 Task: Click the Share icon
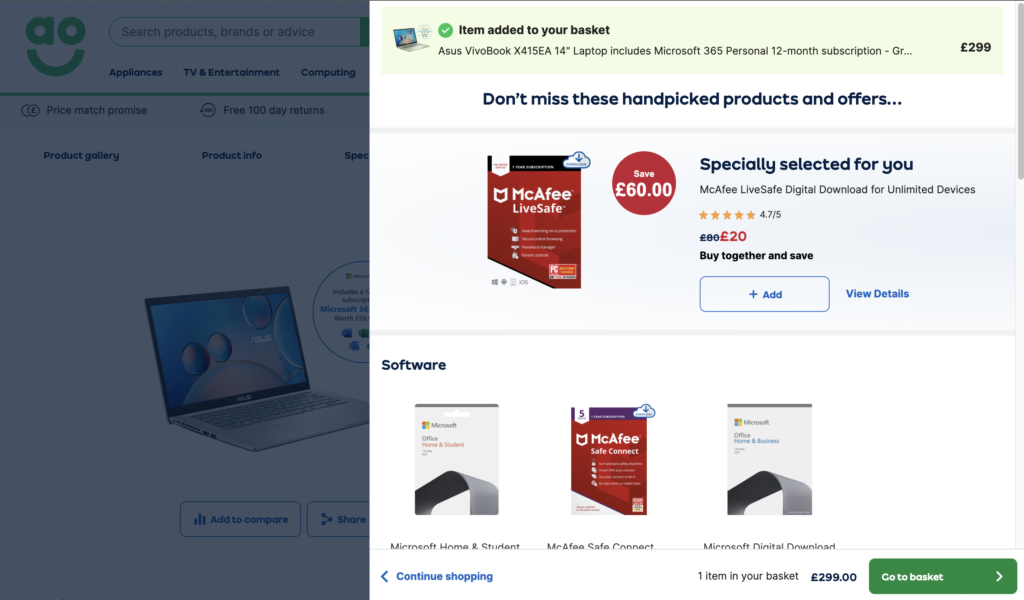(x=326, y=520)
